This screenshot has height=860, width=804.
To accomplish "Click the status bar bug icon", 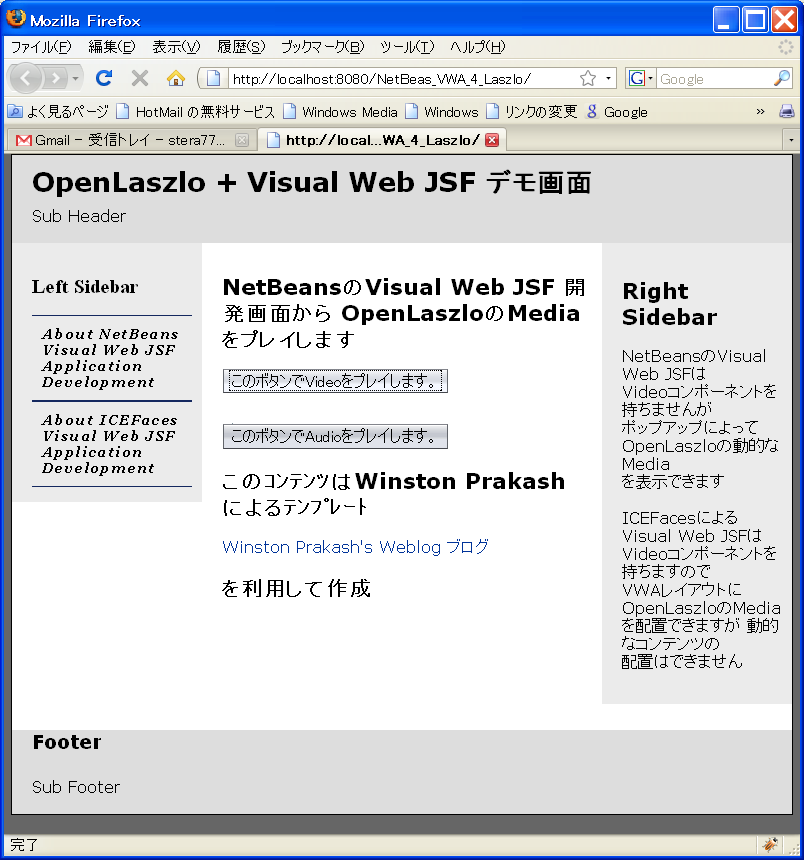I will [x=769, y=845].
